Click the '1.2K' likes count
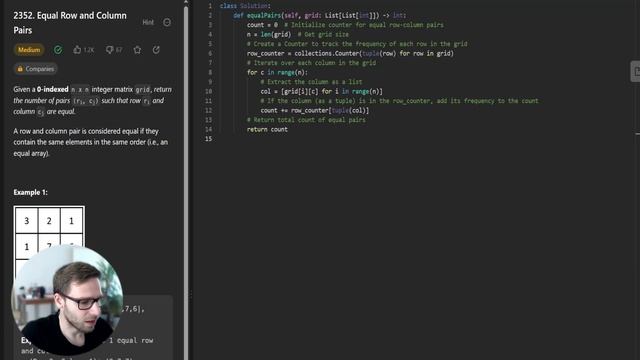The width and height of the screenshot is (640, 360). pos(89,50)
